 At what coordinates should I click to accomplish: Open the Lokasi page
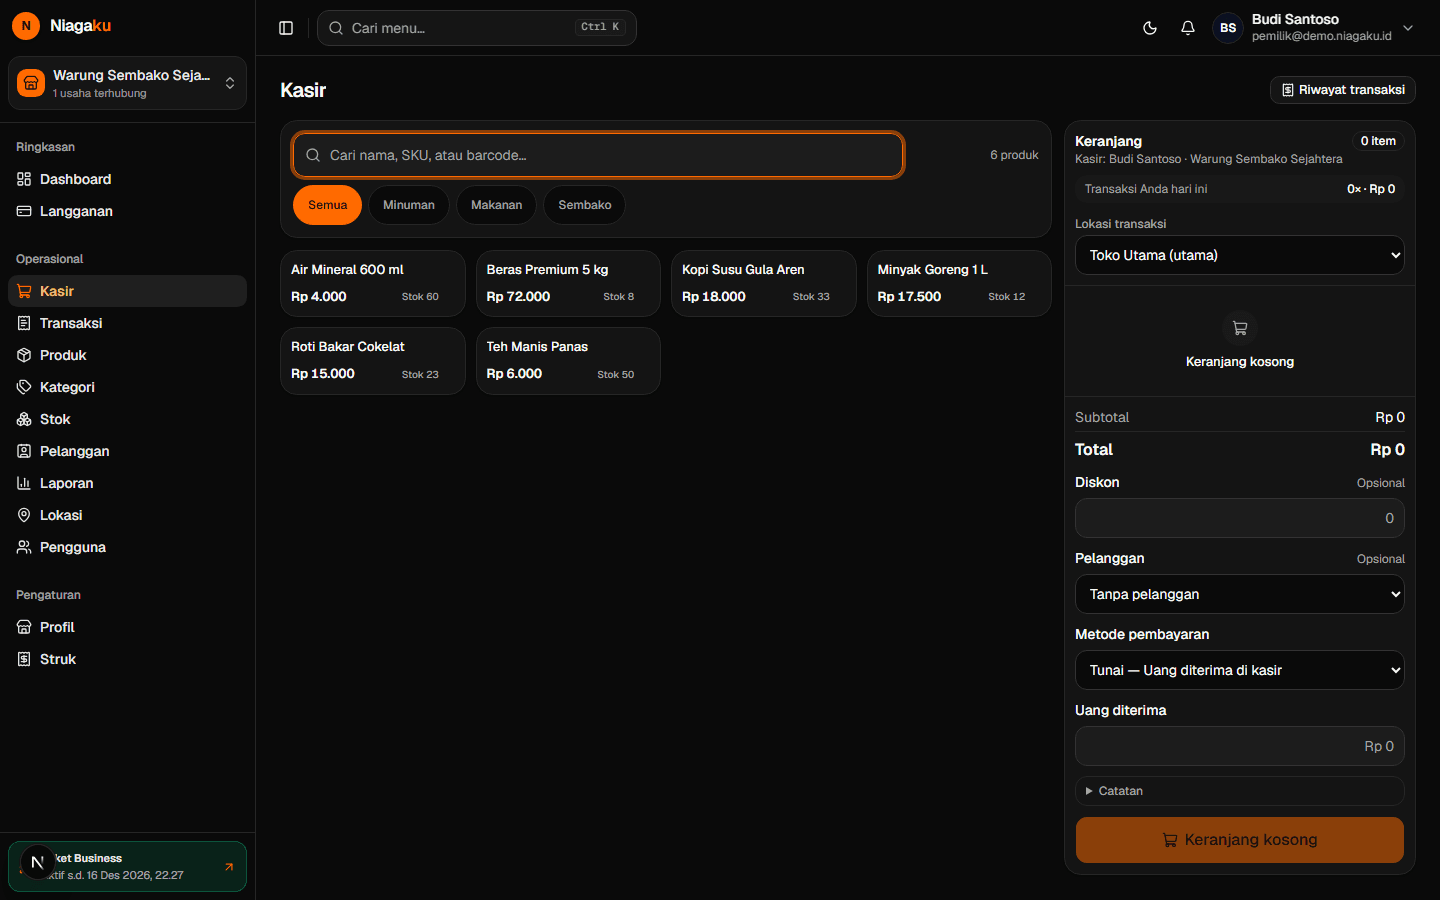(127, 515)
